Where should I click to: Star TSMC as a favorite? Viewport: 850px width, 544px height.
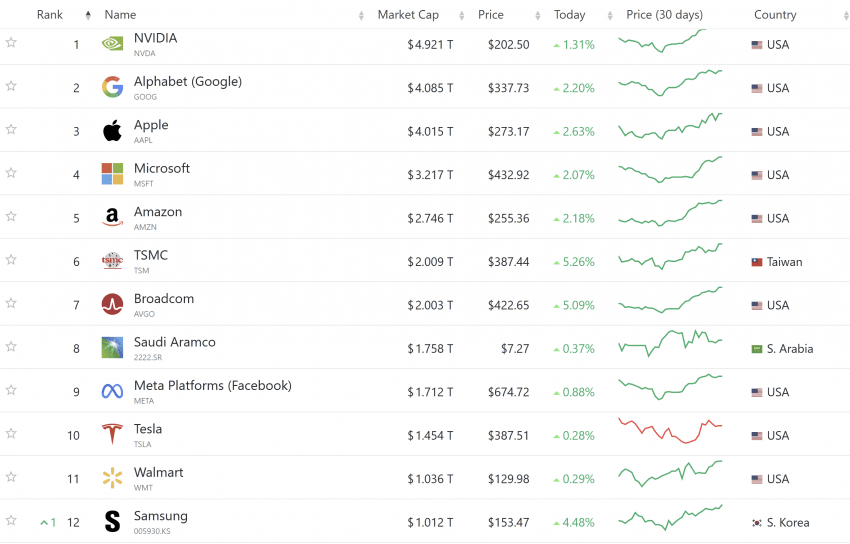point(11,259)
